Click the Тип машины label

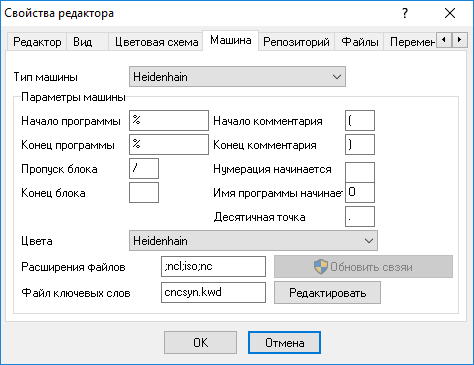46,77
